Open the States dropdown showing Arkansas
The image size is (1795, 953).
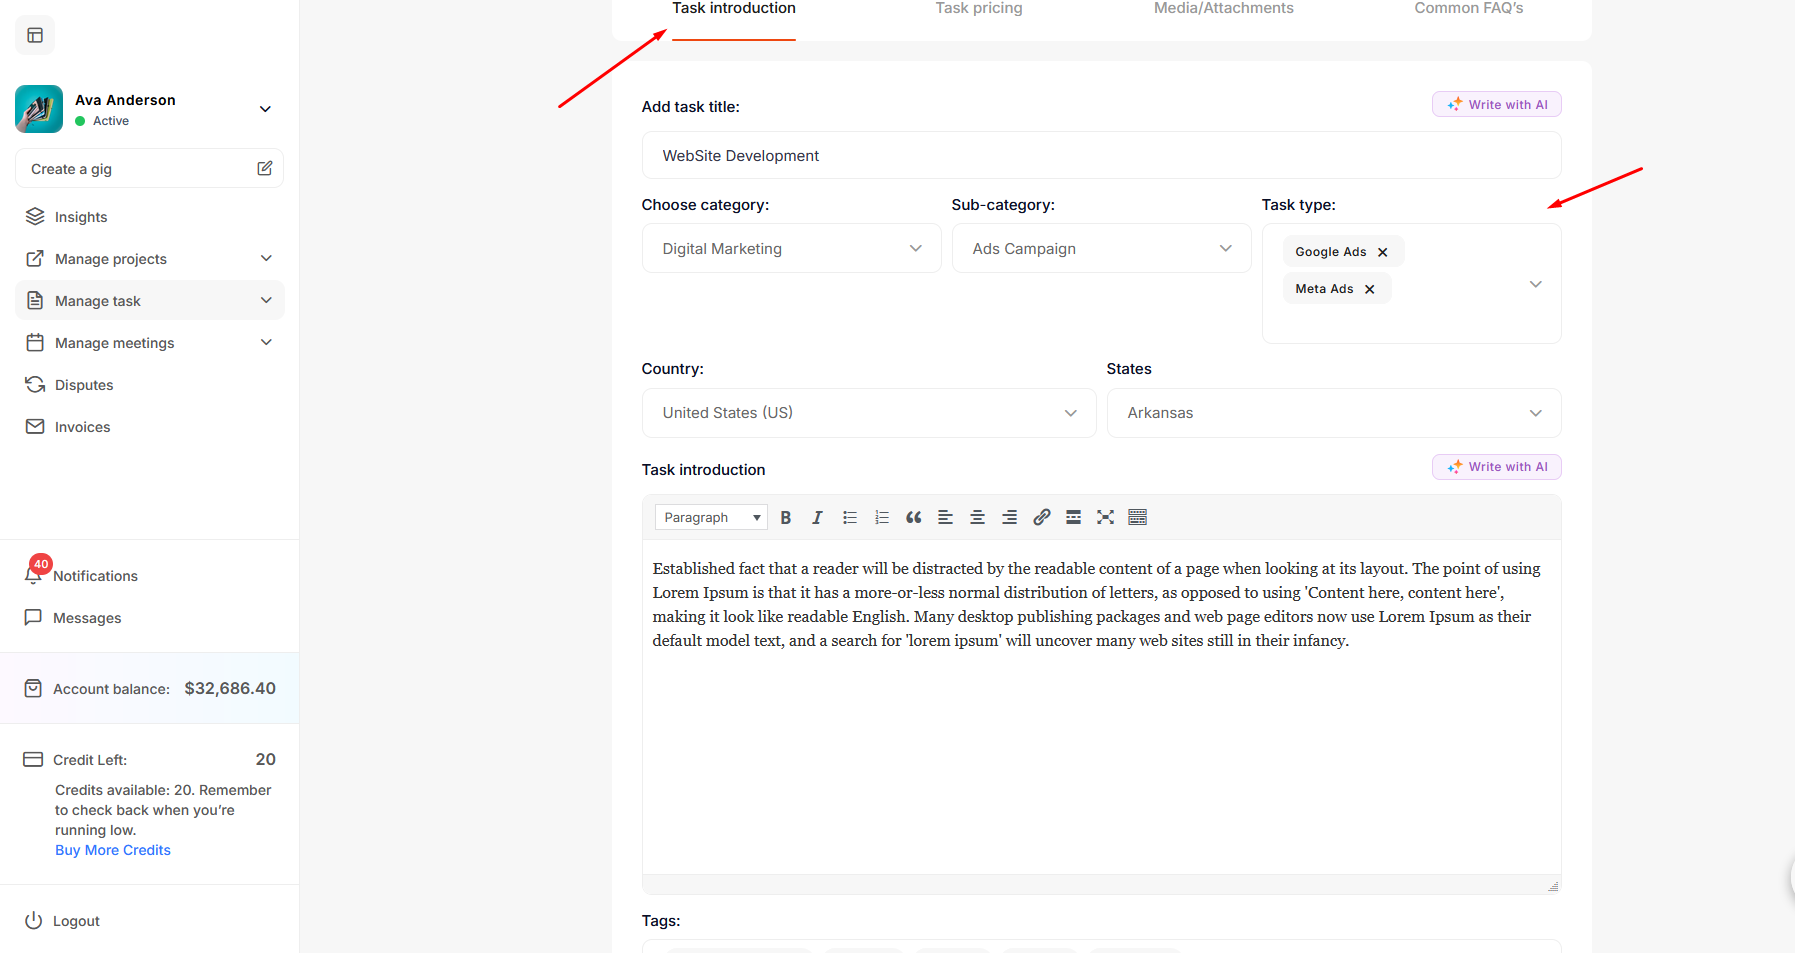pos(1333,413)
